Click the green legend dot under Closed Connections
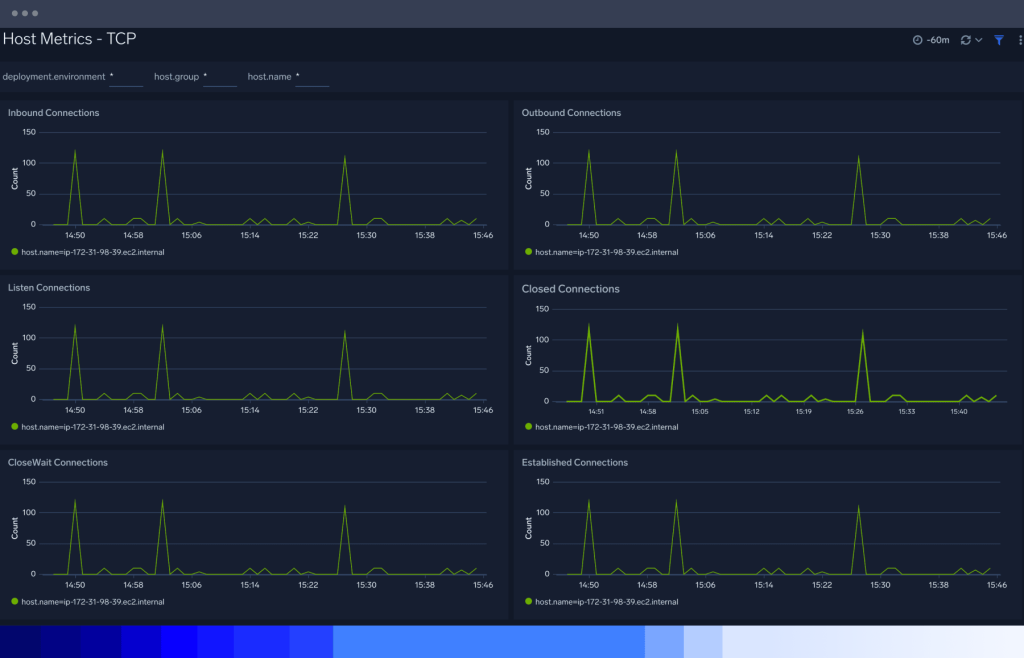Screen dimensions: 1024x658 tap(528, 427)
